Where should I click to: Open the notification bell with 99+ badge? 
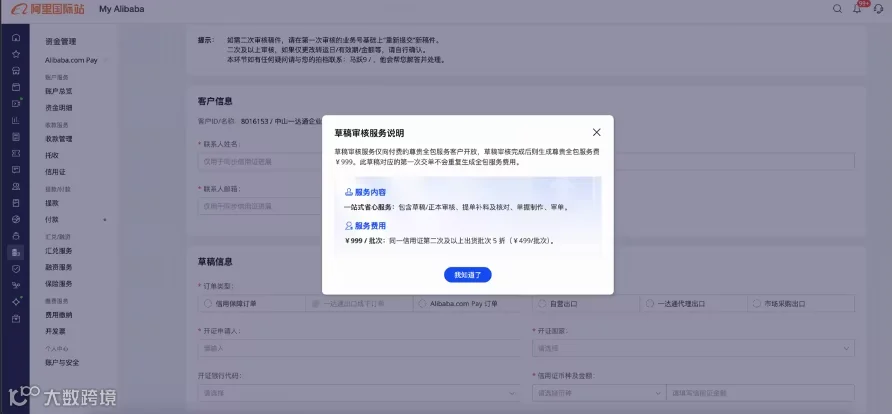click(x=858, y=9)
